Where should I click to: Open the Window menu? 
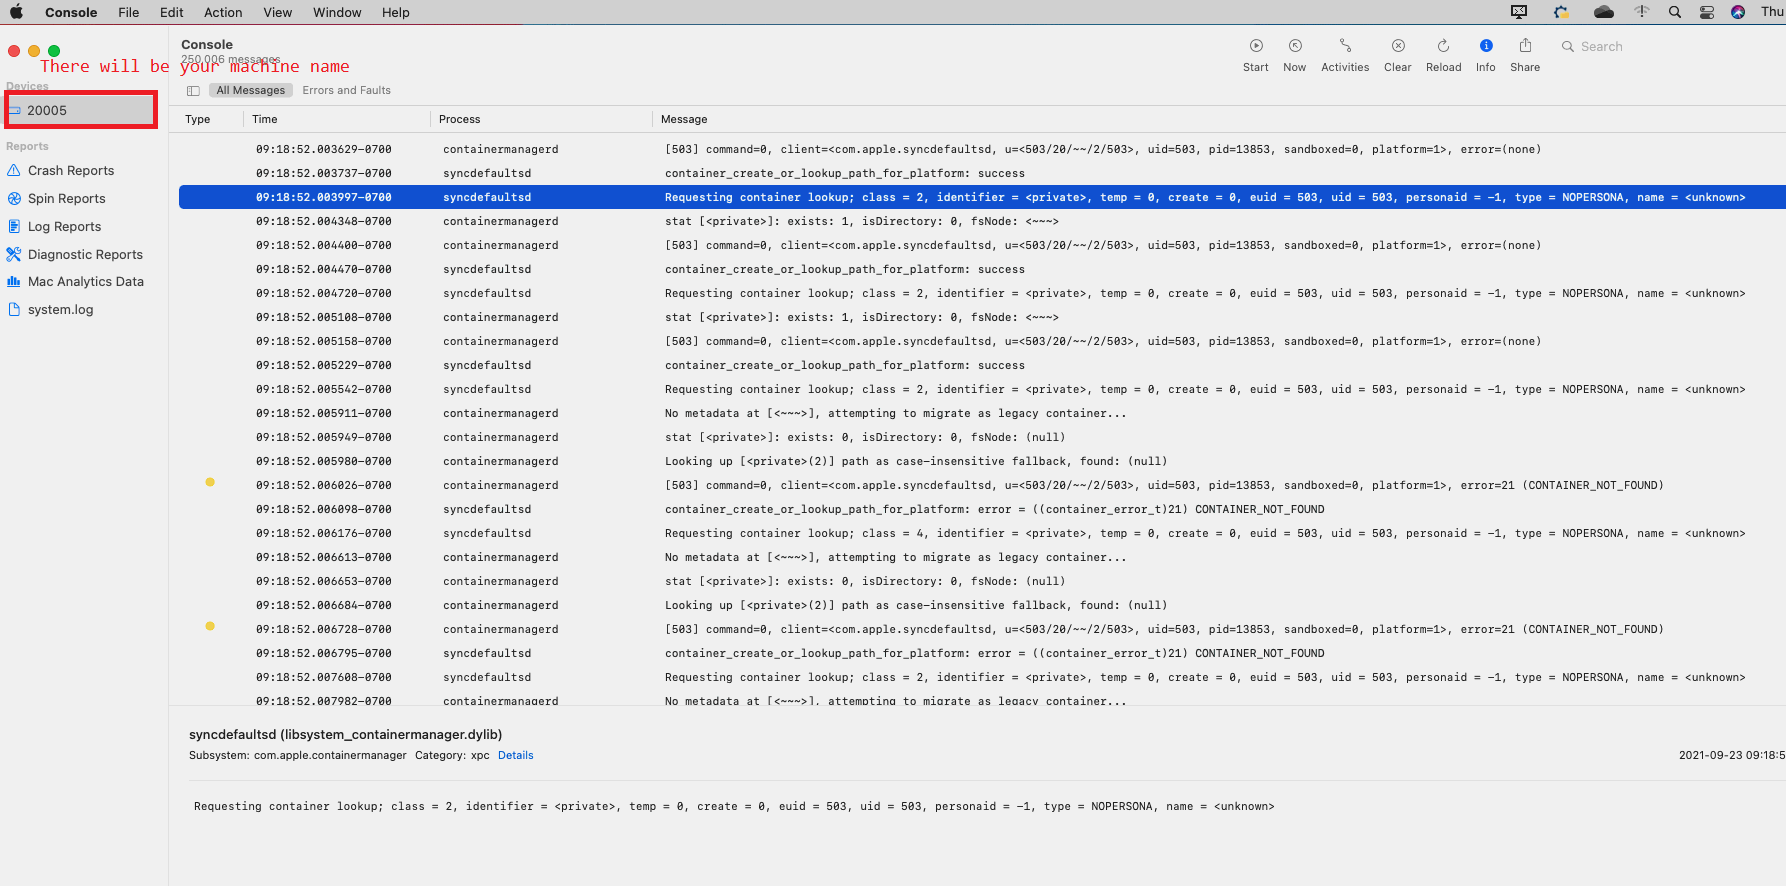click(337, 12)
